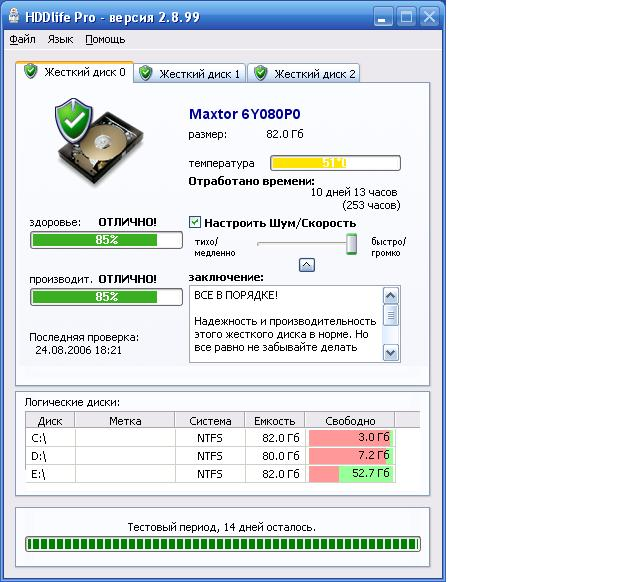640x582 pixels.
Task: Click the hard drive with shield image
Action: (99, 142)
